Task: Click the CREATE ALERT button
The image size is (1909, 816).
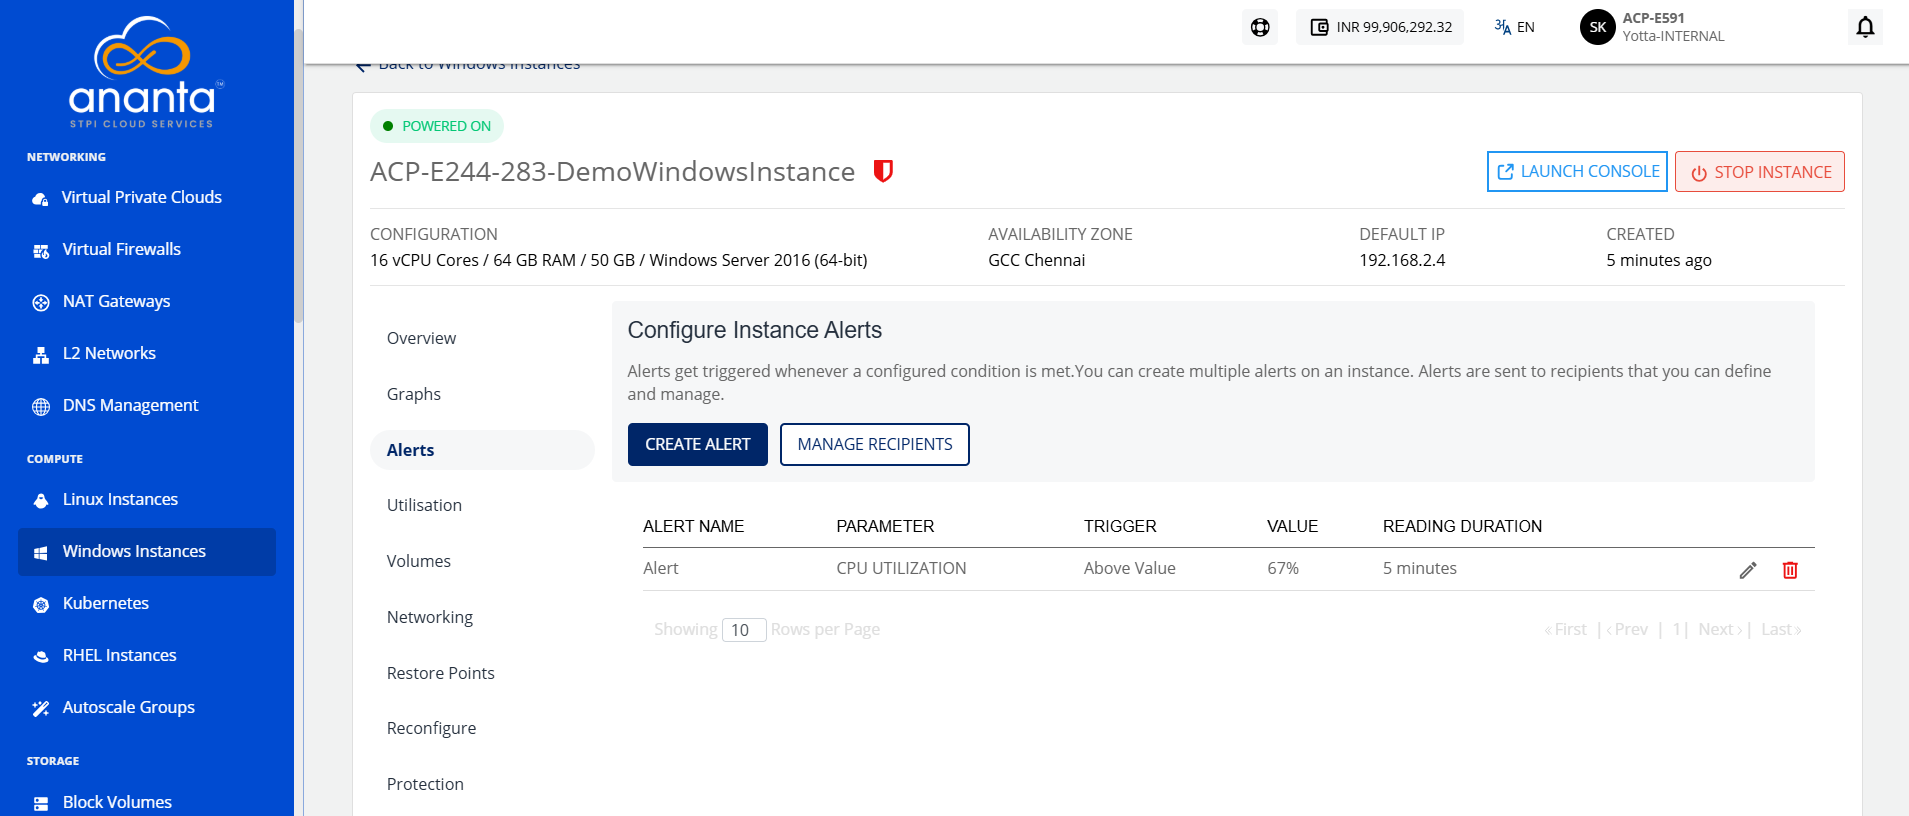Action: click(x=698, y=445)
